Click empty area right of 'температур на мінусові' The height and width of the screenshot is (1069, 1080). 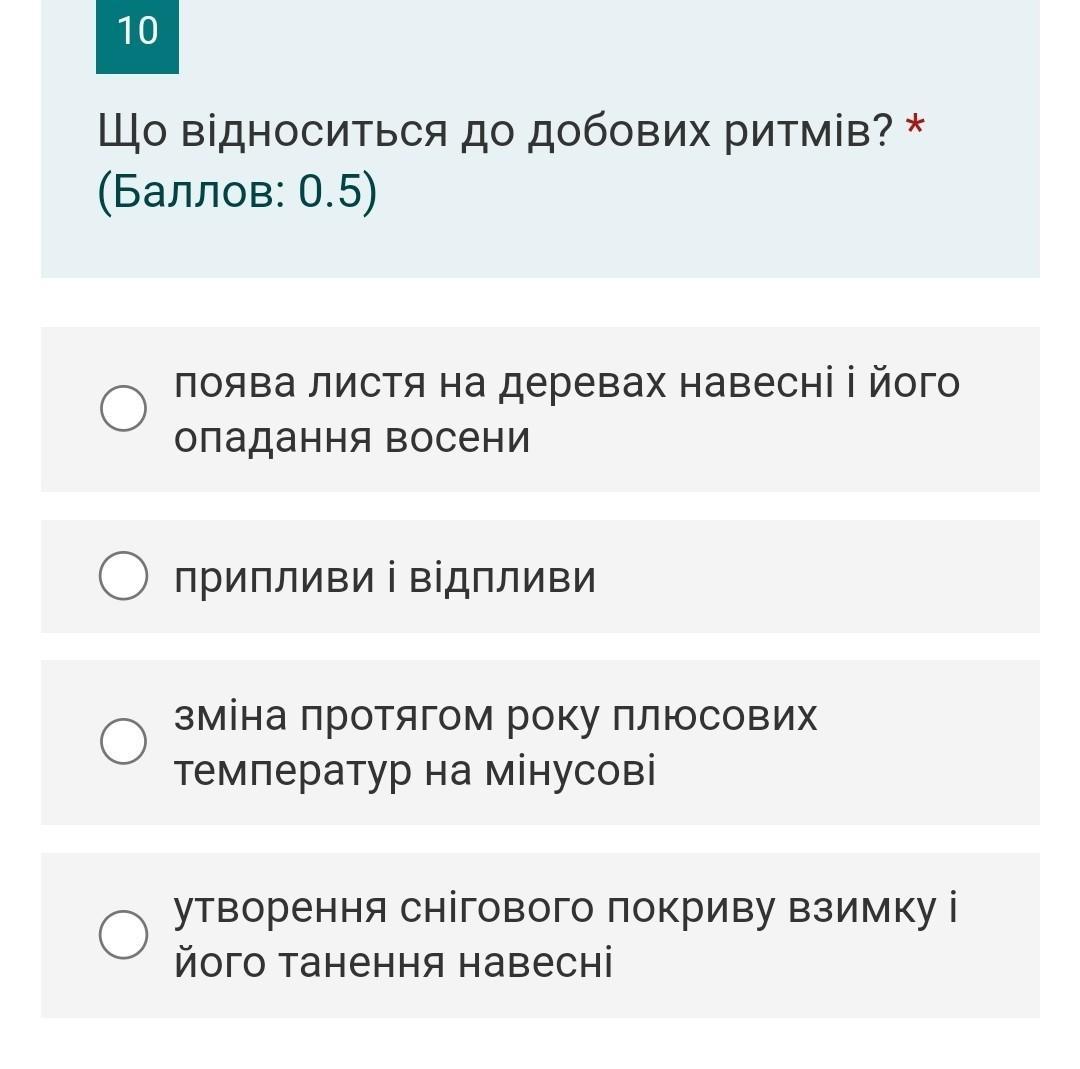(x=847, y=771)
